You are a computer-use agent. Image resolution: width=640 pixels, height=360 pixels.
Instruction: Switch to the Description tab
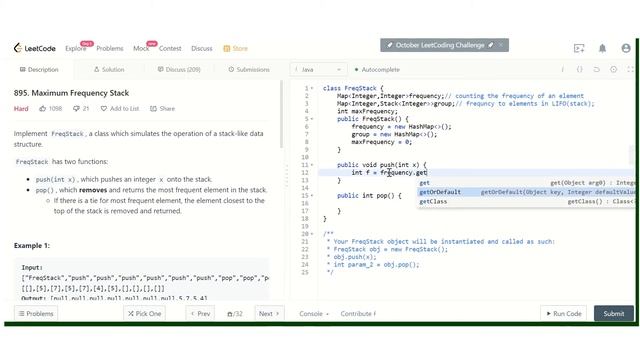pyautogui.click(x=39, y=69)
